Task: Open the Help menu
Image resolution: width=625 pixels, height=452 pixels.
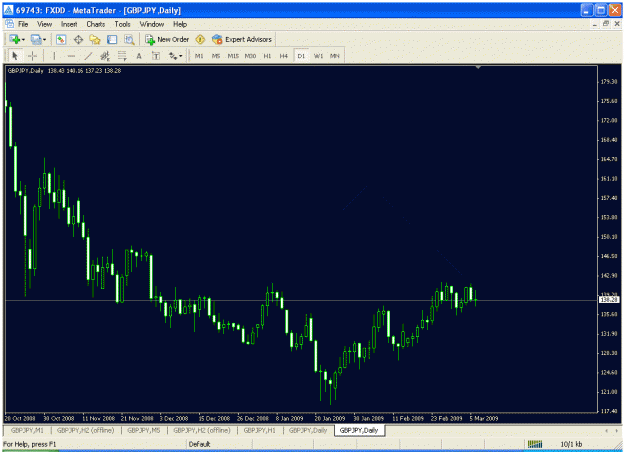Action: pyautogui.click(x=180, y=24)
